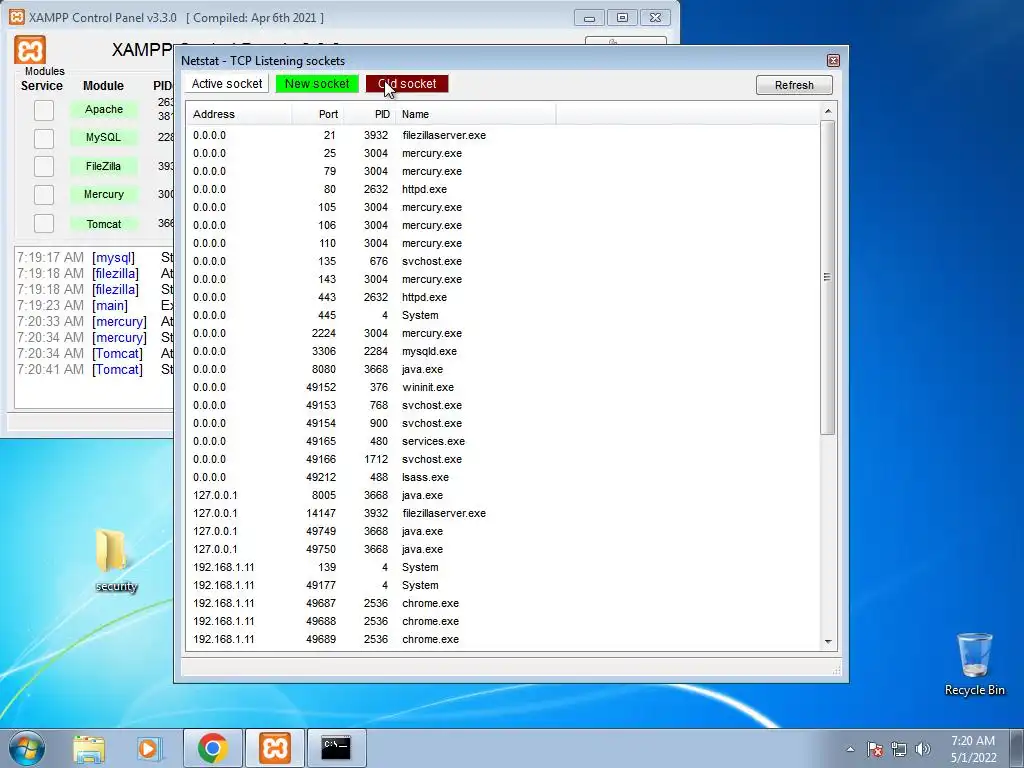1024x768 pixels.
Task: Select XAMPP taskbar icon
Action: [x=274, y=748]
